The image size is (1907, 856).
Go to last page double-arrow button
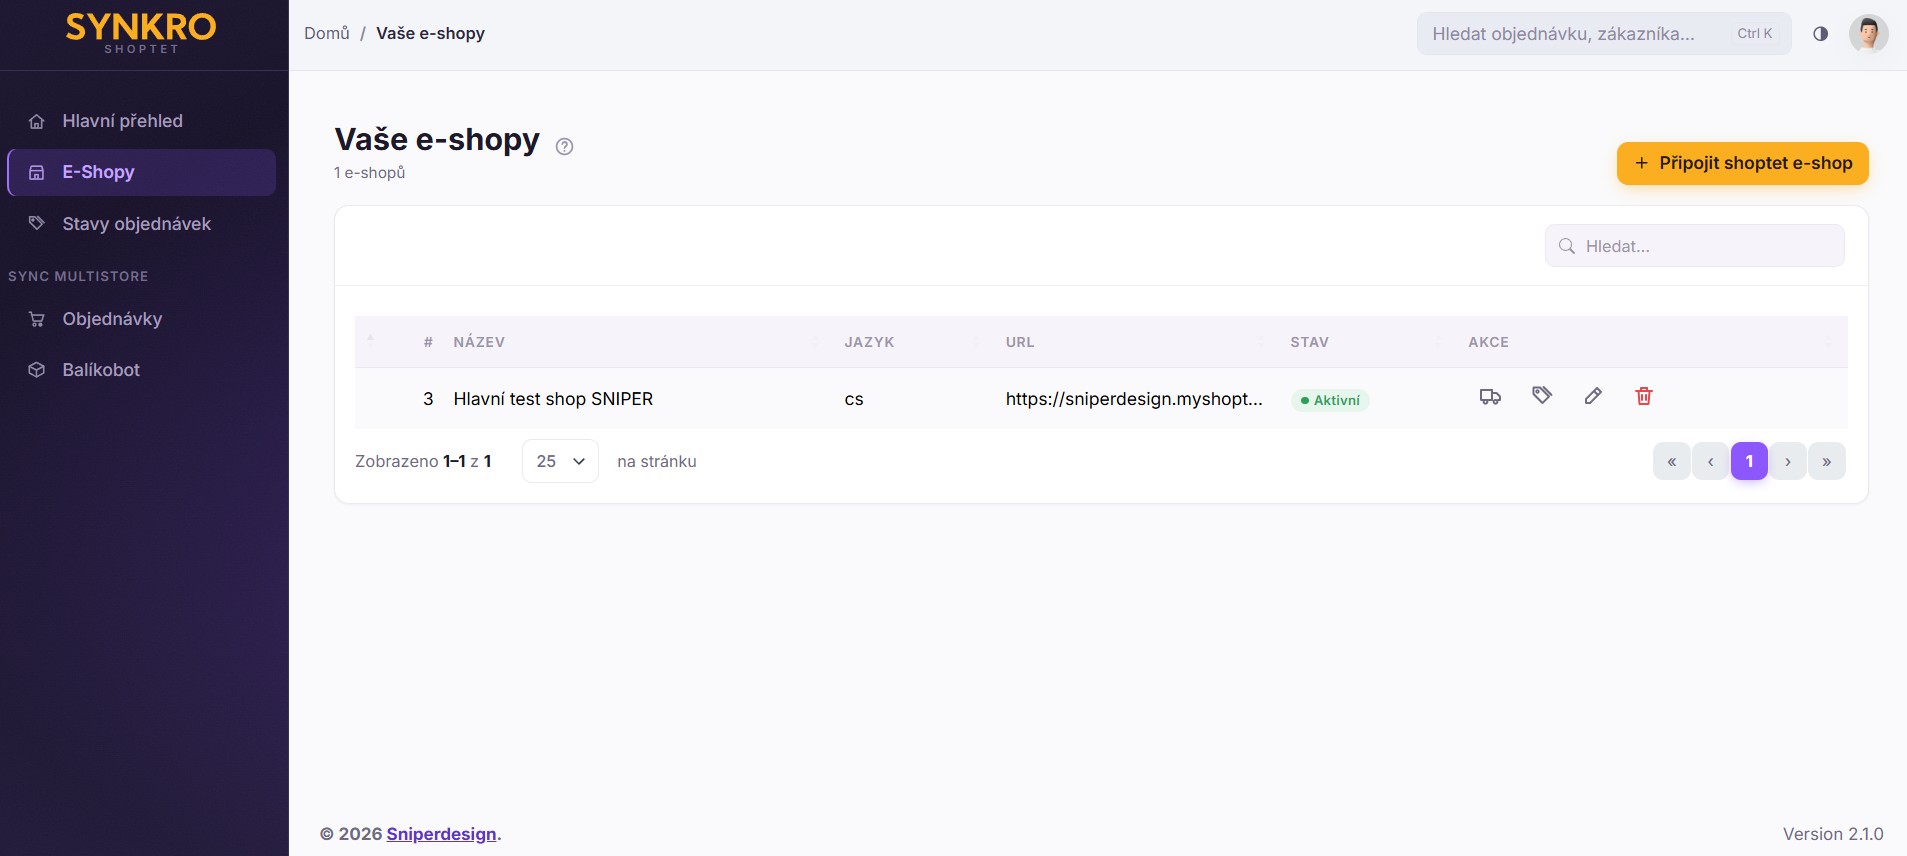pyautogui.click(x=1827, y=461)
